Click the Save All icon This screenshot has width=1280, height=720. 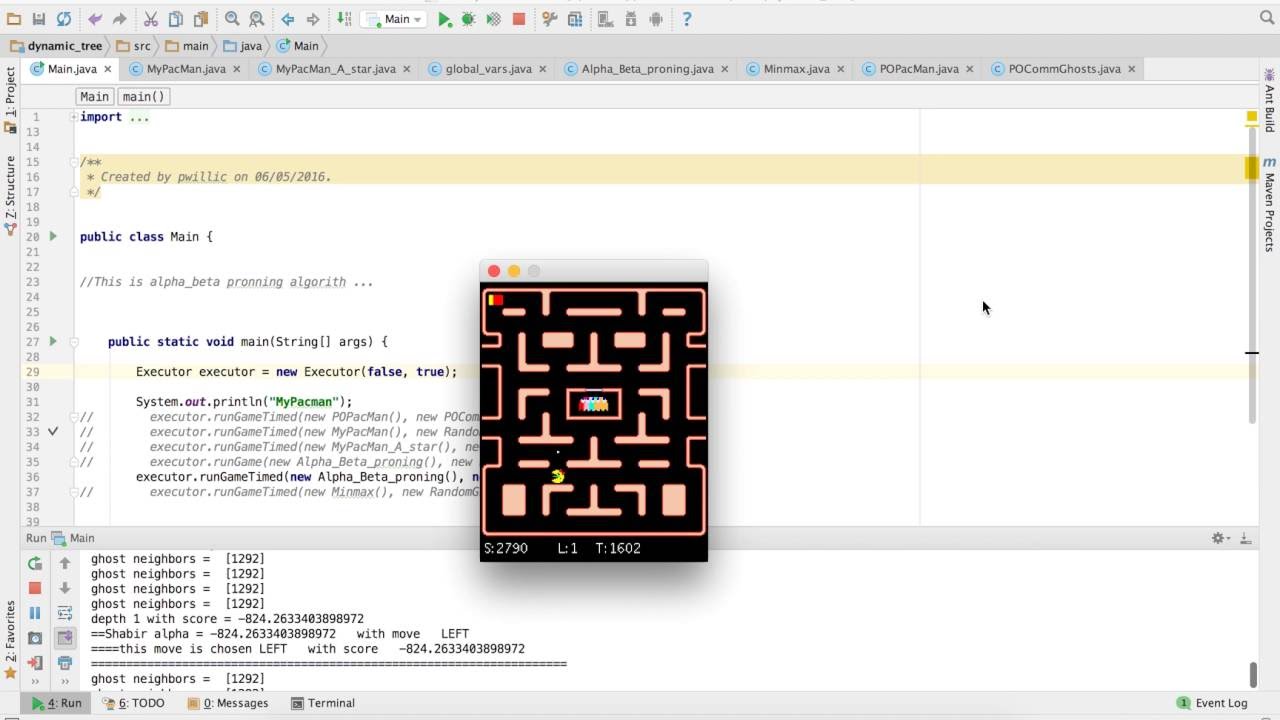click(x=39, y=19)
